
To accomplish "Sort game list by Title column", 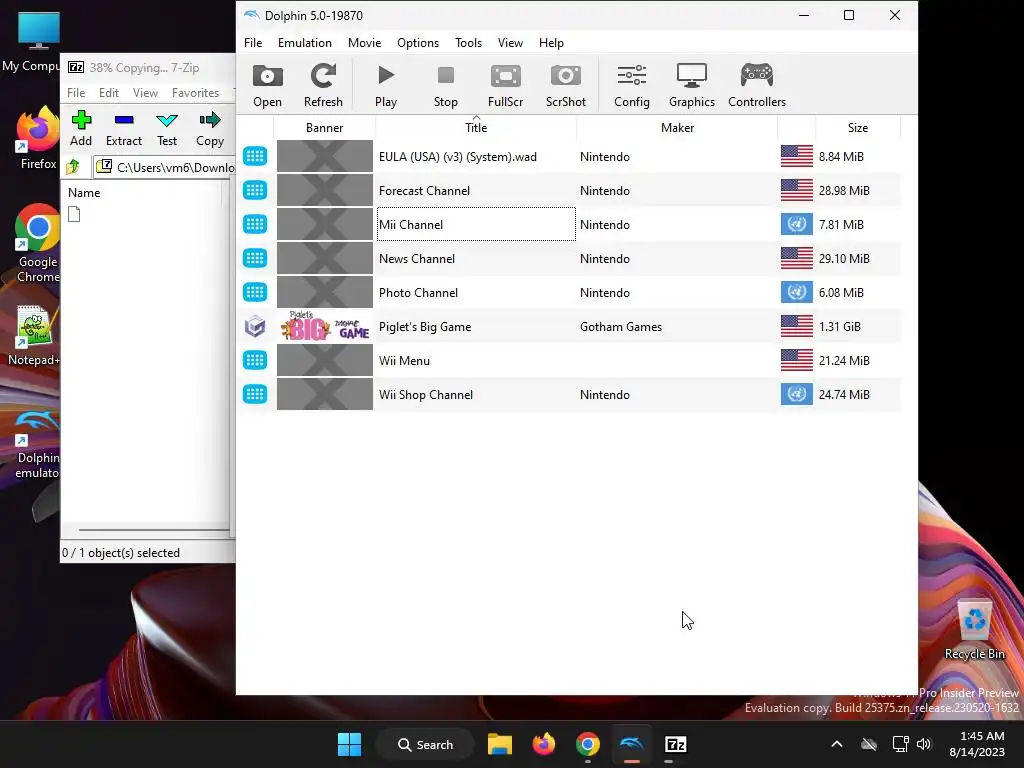I will (476, 127).
